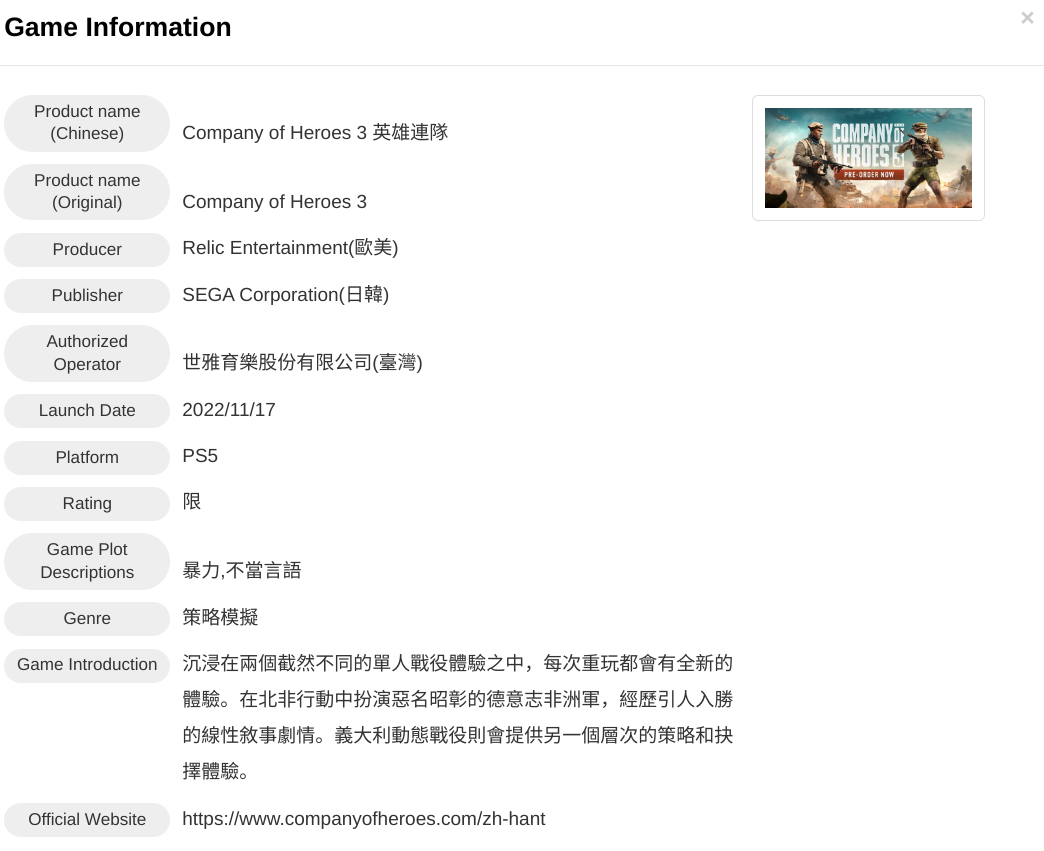This screenshot has height=851, width=1044.
Task: Open the Company of Heroes 3 cover thumbnail
Action: 868,158
